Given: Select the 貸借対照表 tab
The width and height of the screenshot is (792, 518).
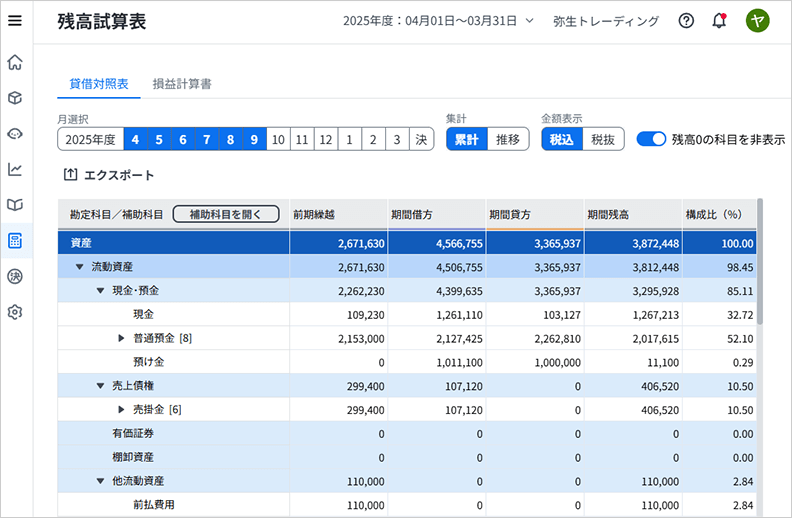Looking at the screenshot, I should click(x=98, y=84).
